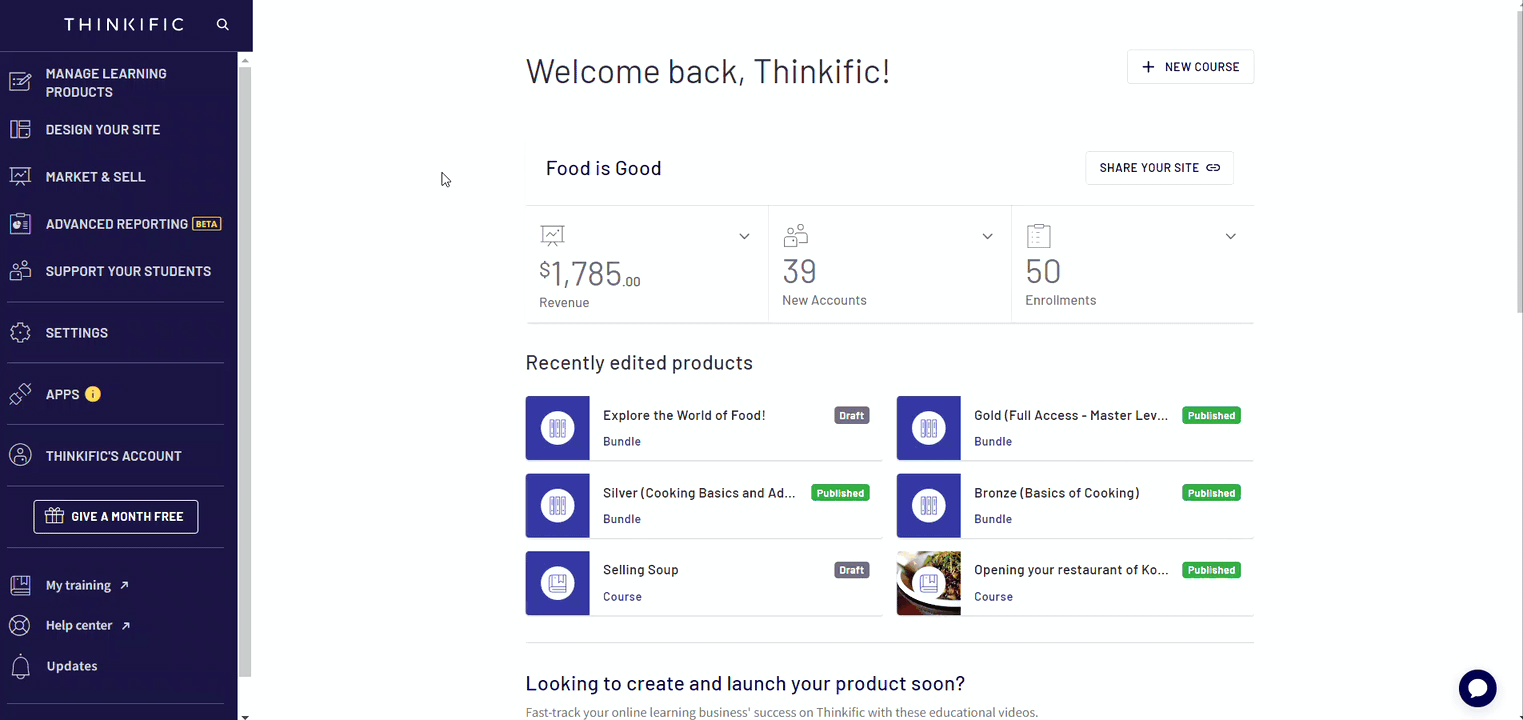Click bundle icon for Explore the World of Food!
This screenshot has width=1523, height=720.
(558, 428)
